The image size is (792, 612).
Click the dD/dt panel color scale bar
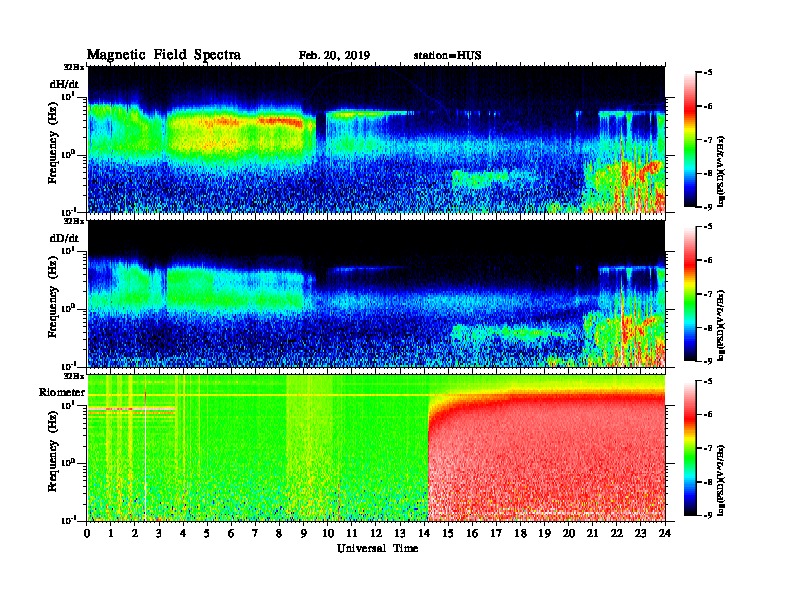pos(690,294)
